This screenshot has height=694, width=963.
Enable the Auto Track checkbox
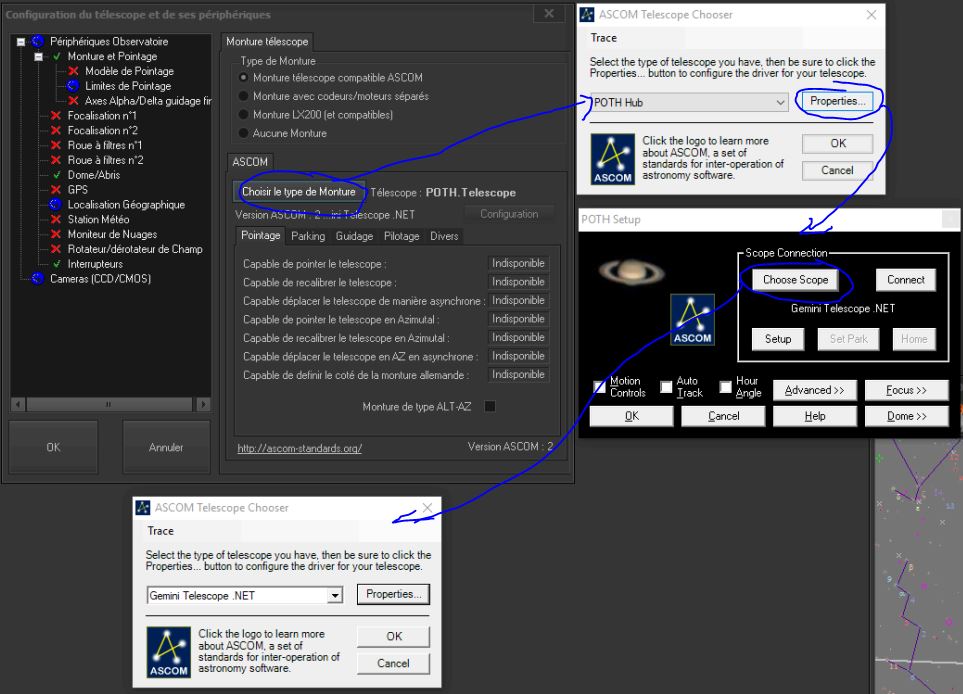[x=666, y=387]
